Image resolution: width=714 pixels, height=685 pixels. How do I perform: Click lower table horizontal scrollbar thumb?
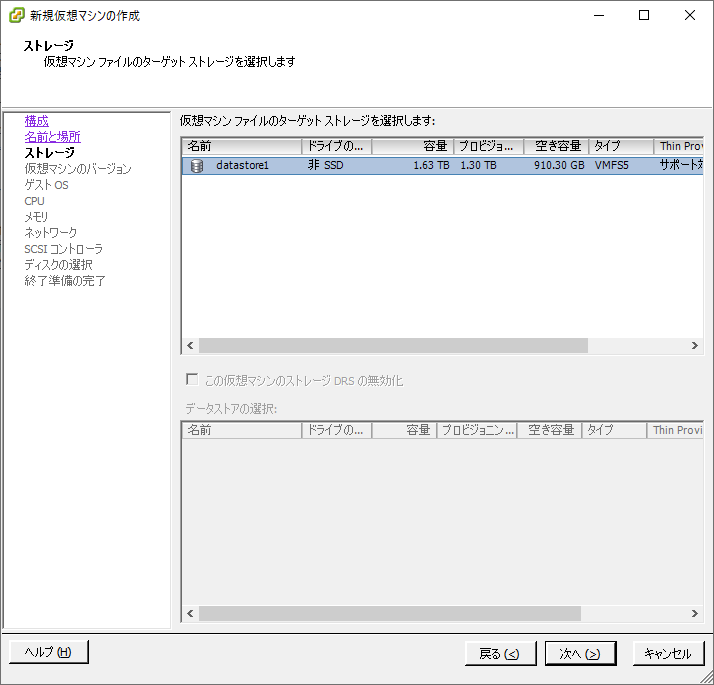(x=390, y=613)
